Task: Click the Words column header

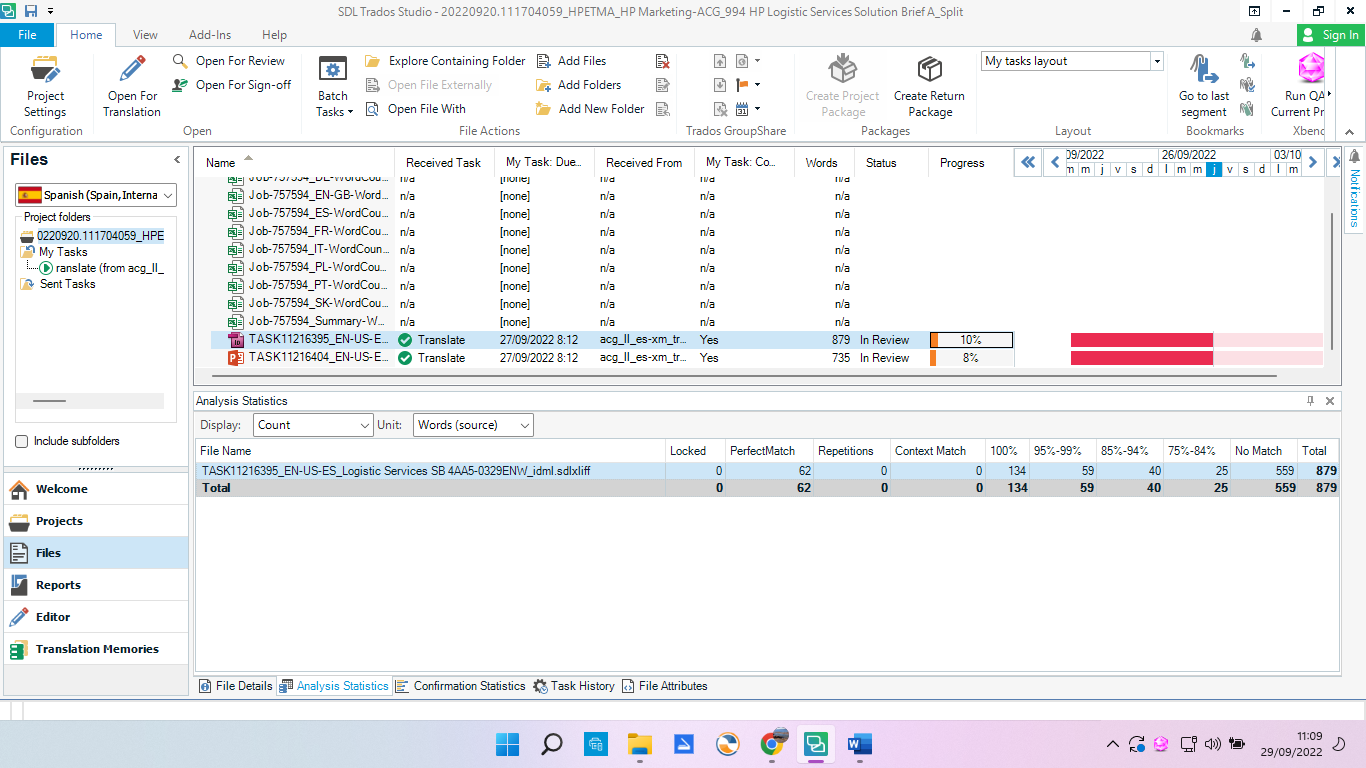Action: point(823,162)
